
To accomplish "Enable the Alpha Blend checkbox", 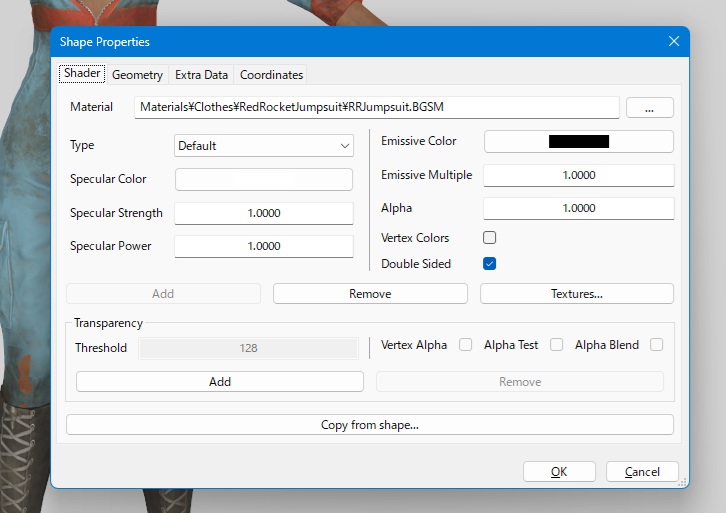I will [657, 345].
